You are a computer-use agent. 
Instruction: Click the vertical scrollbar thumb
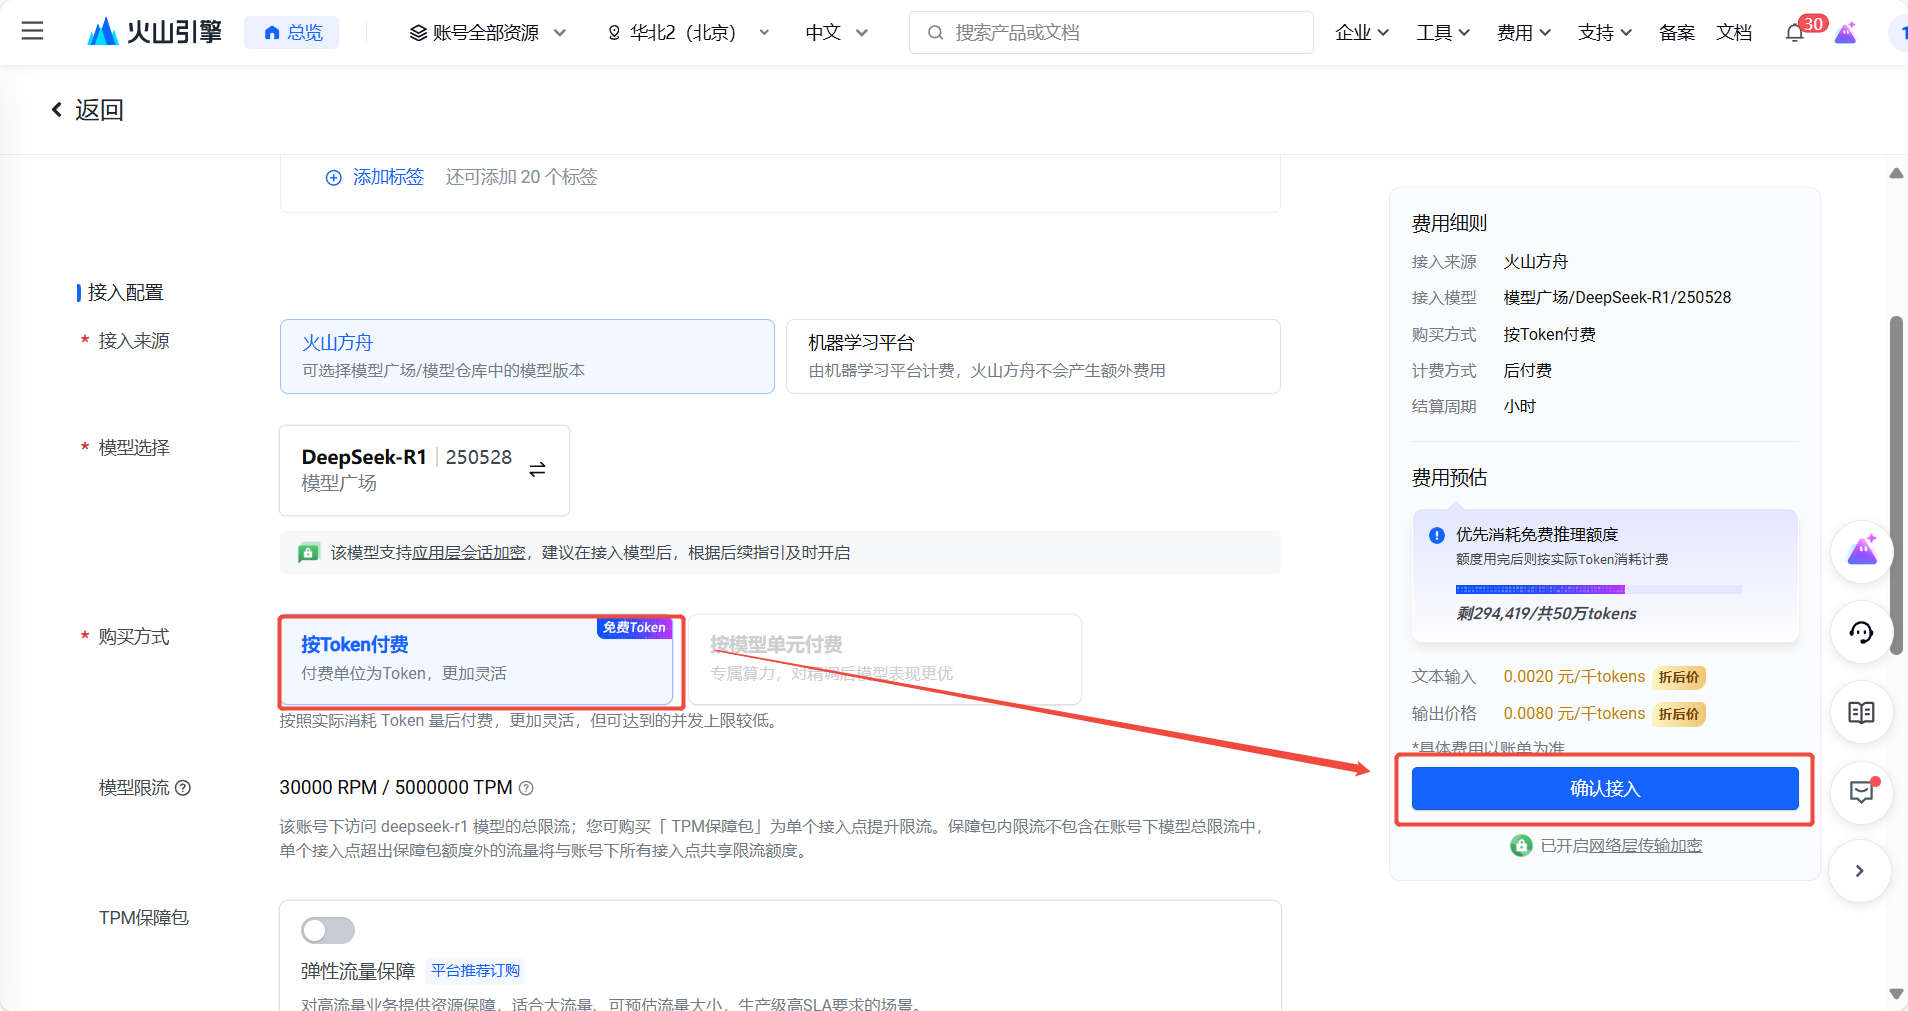(x=1896, y=485)
